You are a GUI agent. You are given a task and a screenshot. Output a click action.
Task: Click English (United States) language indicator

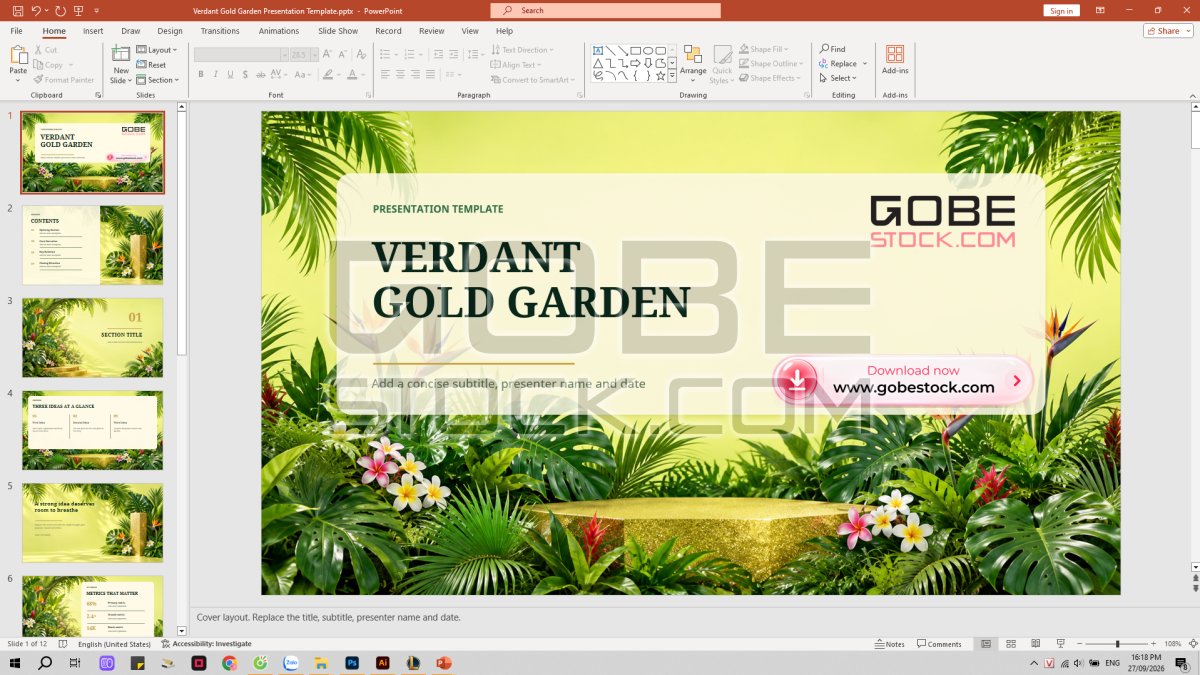[114, 644]
